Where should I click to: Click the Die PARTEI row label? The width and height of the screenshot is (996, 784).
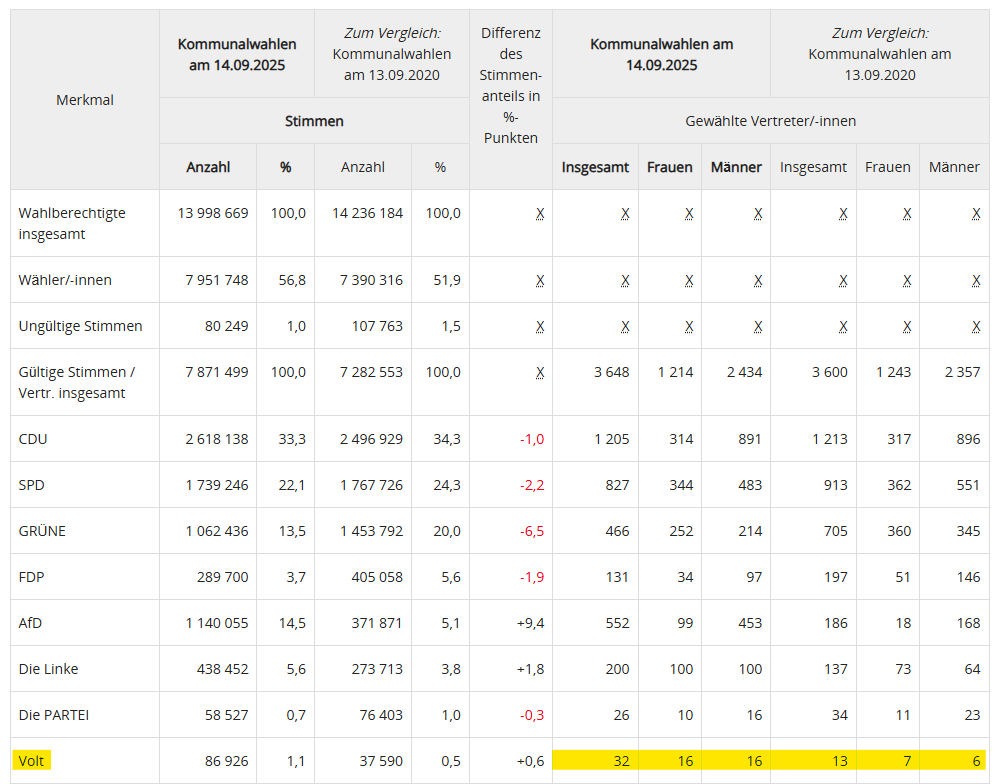pos(53,715)
